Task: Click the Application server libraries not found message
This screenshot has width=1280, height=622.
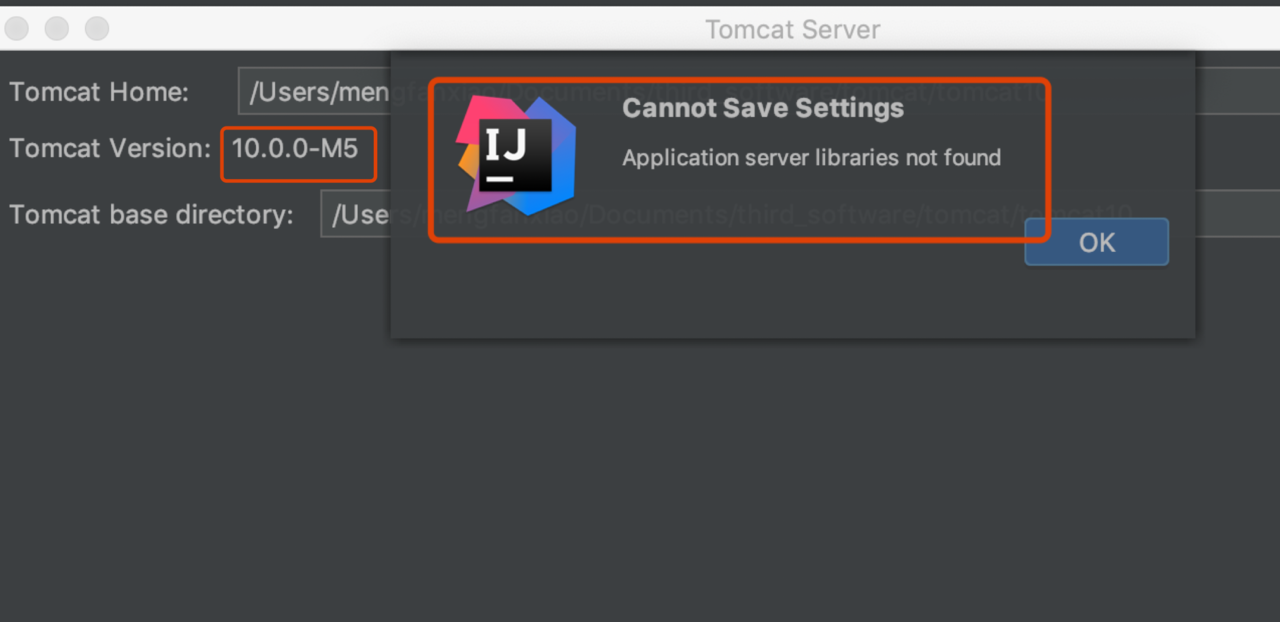Action: click(811, 157)
